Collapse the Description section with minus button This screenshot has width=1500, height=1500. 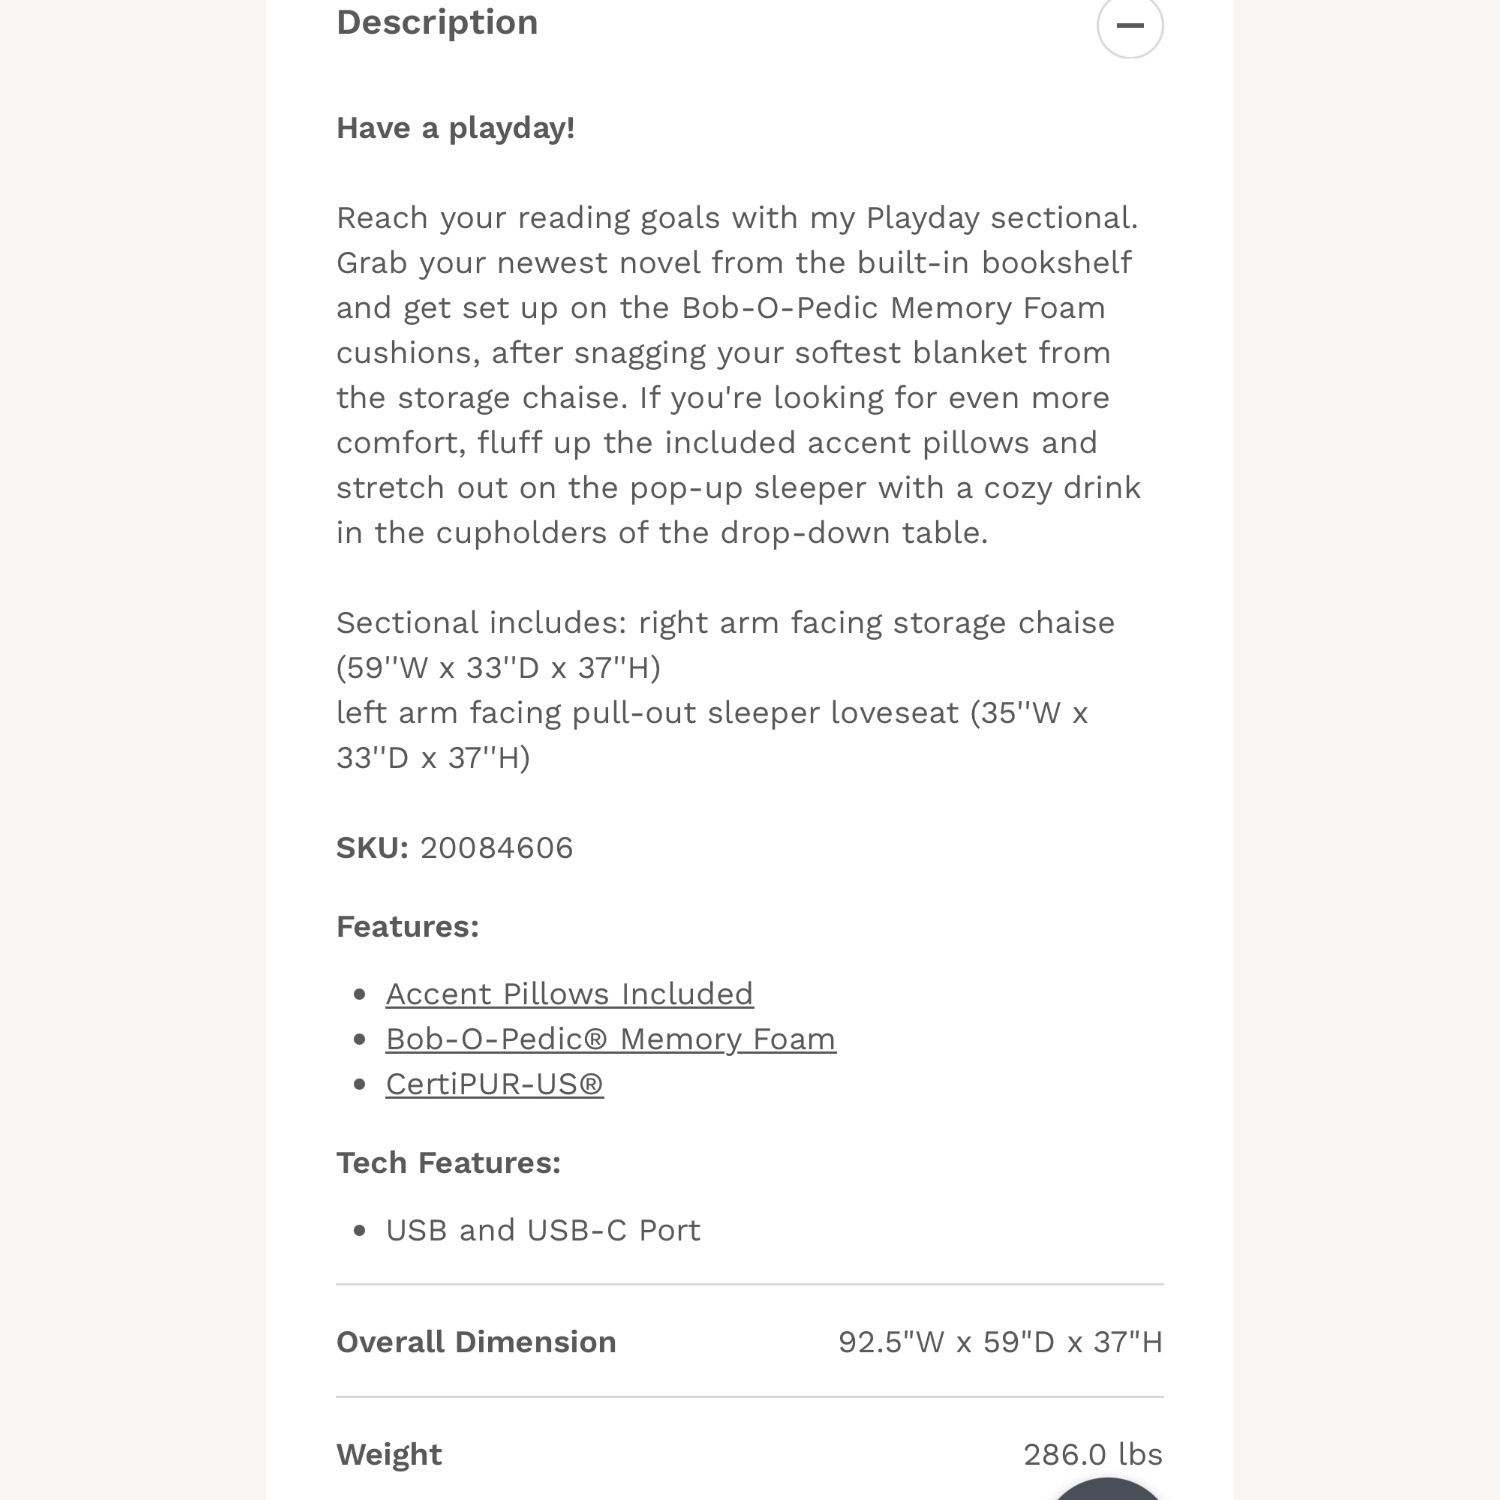pos(1130,25)
